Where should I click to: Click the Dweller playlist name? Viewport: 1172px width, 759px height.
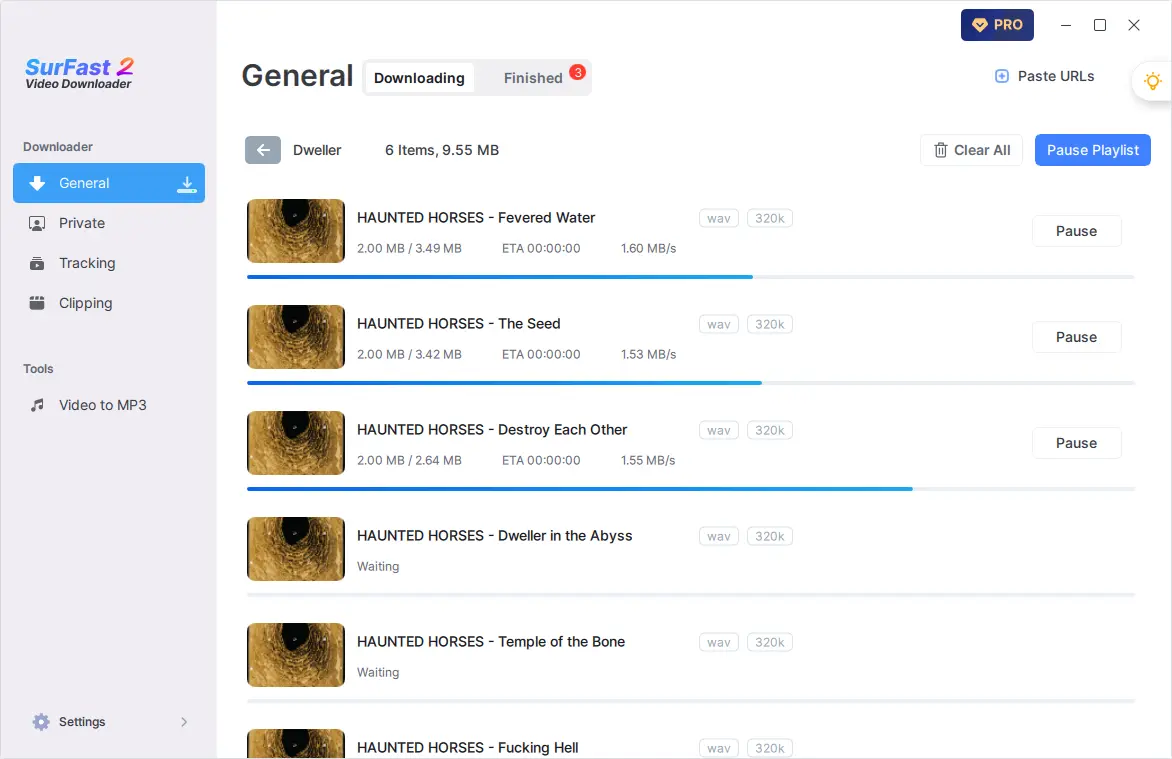[x=317, y=150]
